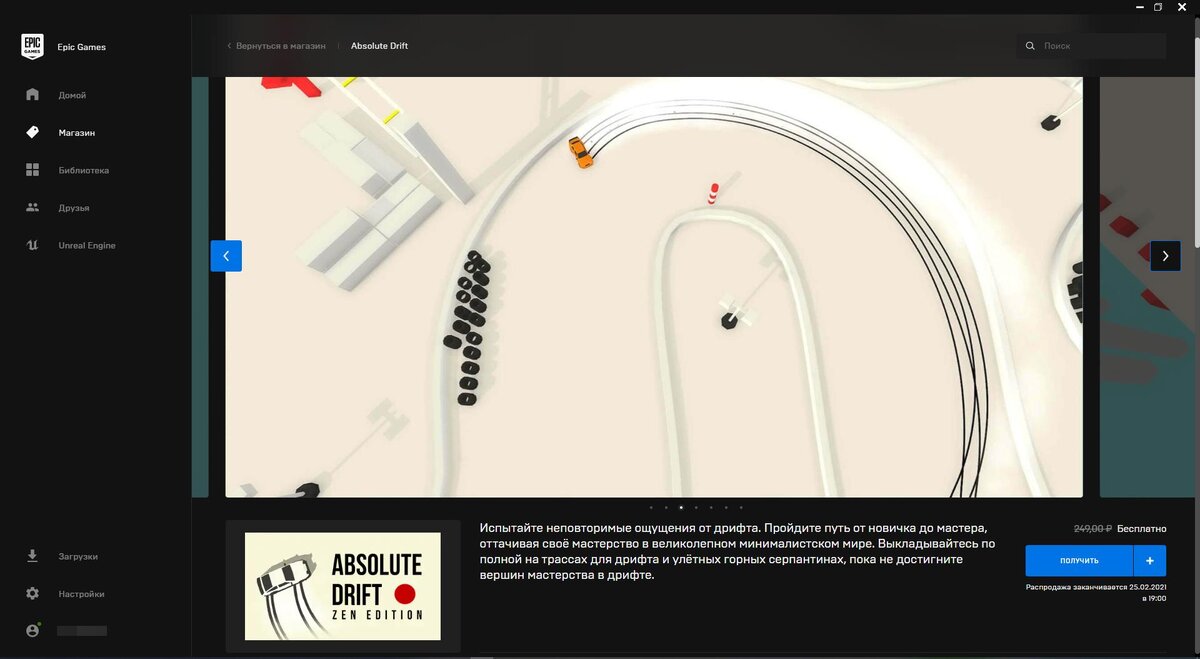Click the main drifting car screenshot
Image resolution: width=1200 pixels, height=659 pixels.
point(654,287)
